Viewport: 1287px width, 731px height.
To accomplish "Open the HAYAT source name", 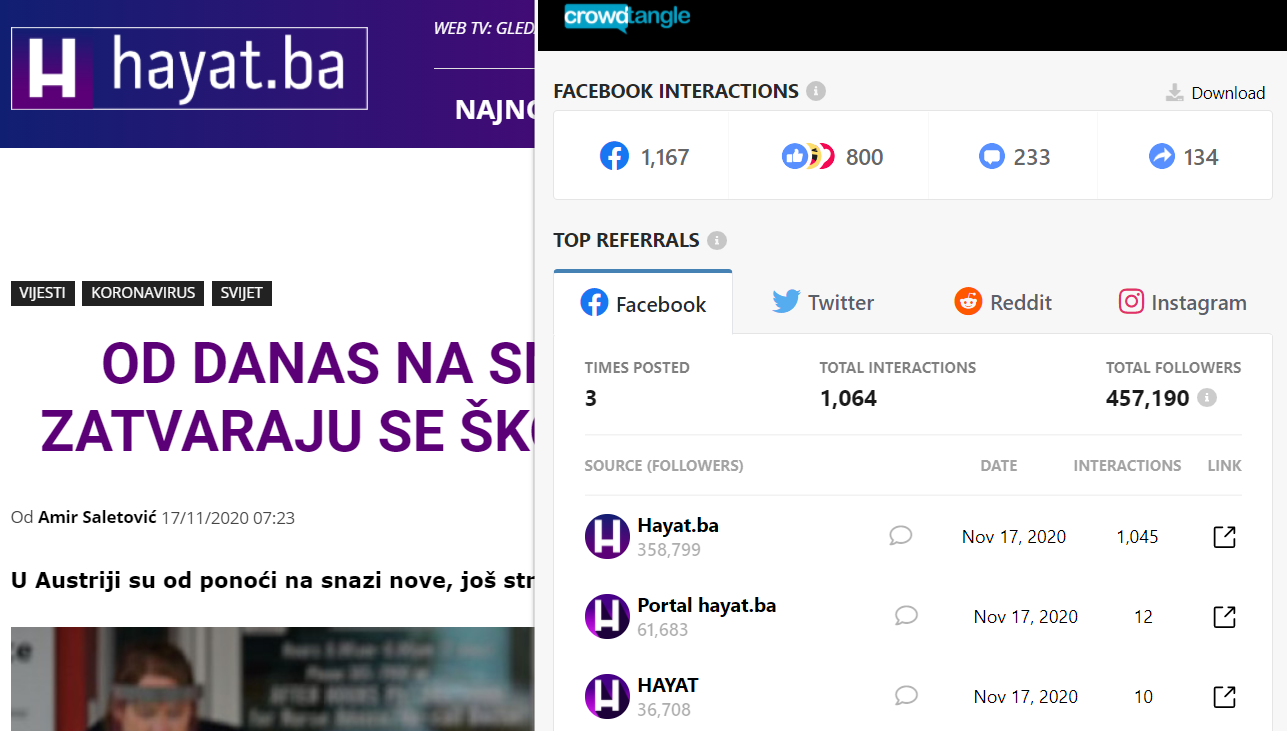I will tap(668, 685).
